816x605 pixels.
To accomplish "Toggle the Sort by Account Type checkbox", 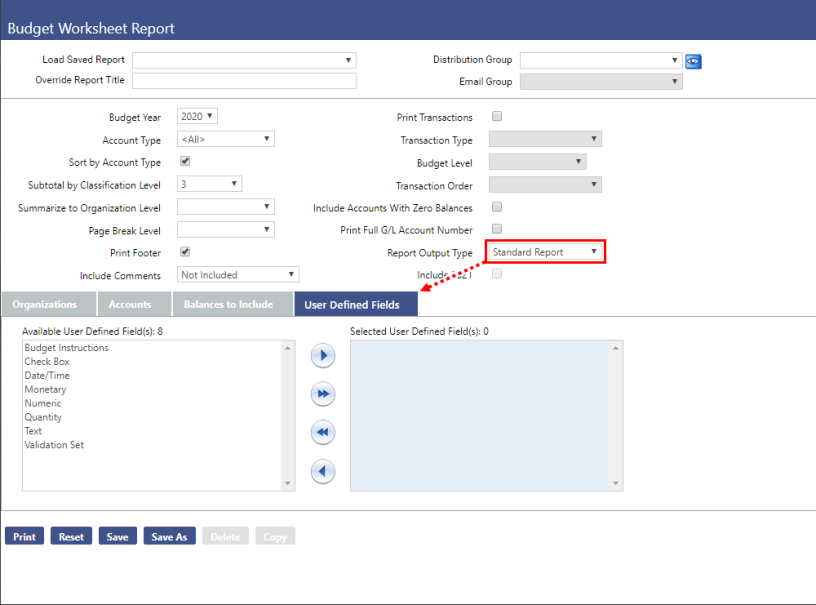I will point(185,162).
